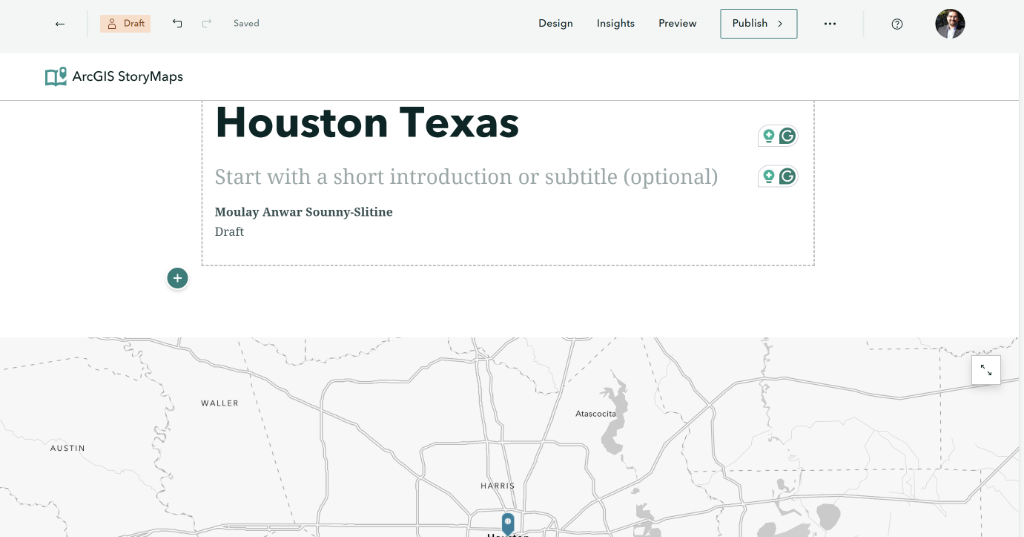Open the user profile avatar
Image resolution: width=1024 pixels, height=537 pixels.
pos(950,24)
